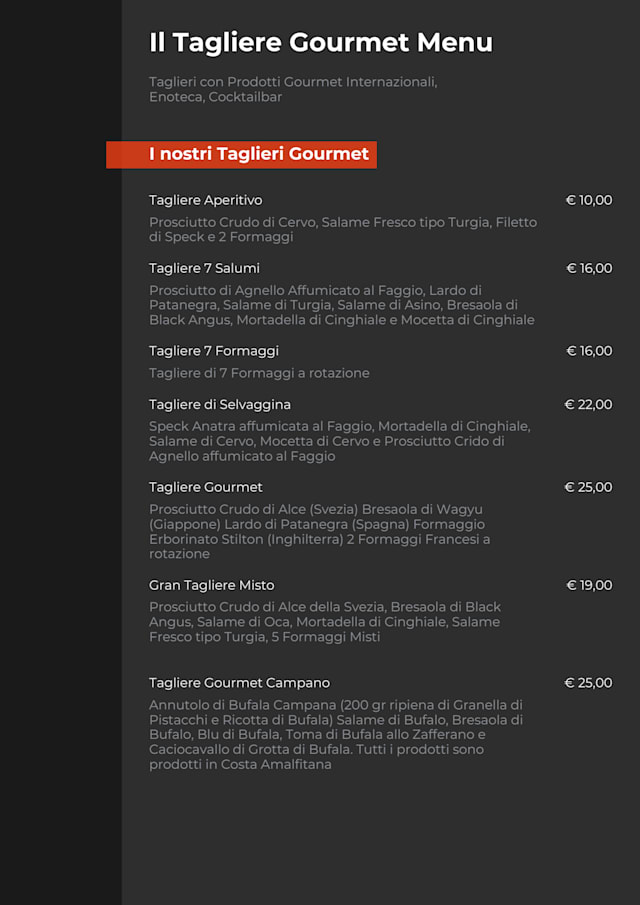The width and height of the screenshot is (640, 905).
Task: Click the subtitle mentioning Enoteca, Cocktailbar
Action: 292,89
